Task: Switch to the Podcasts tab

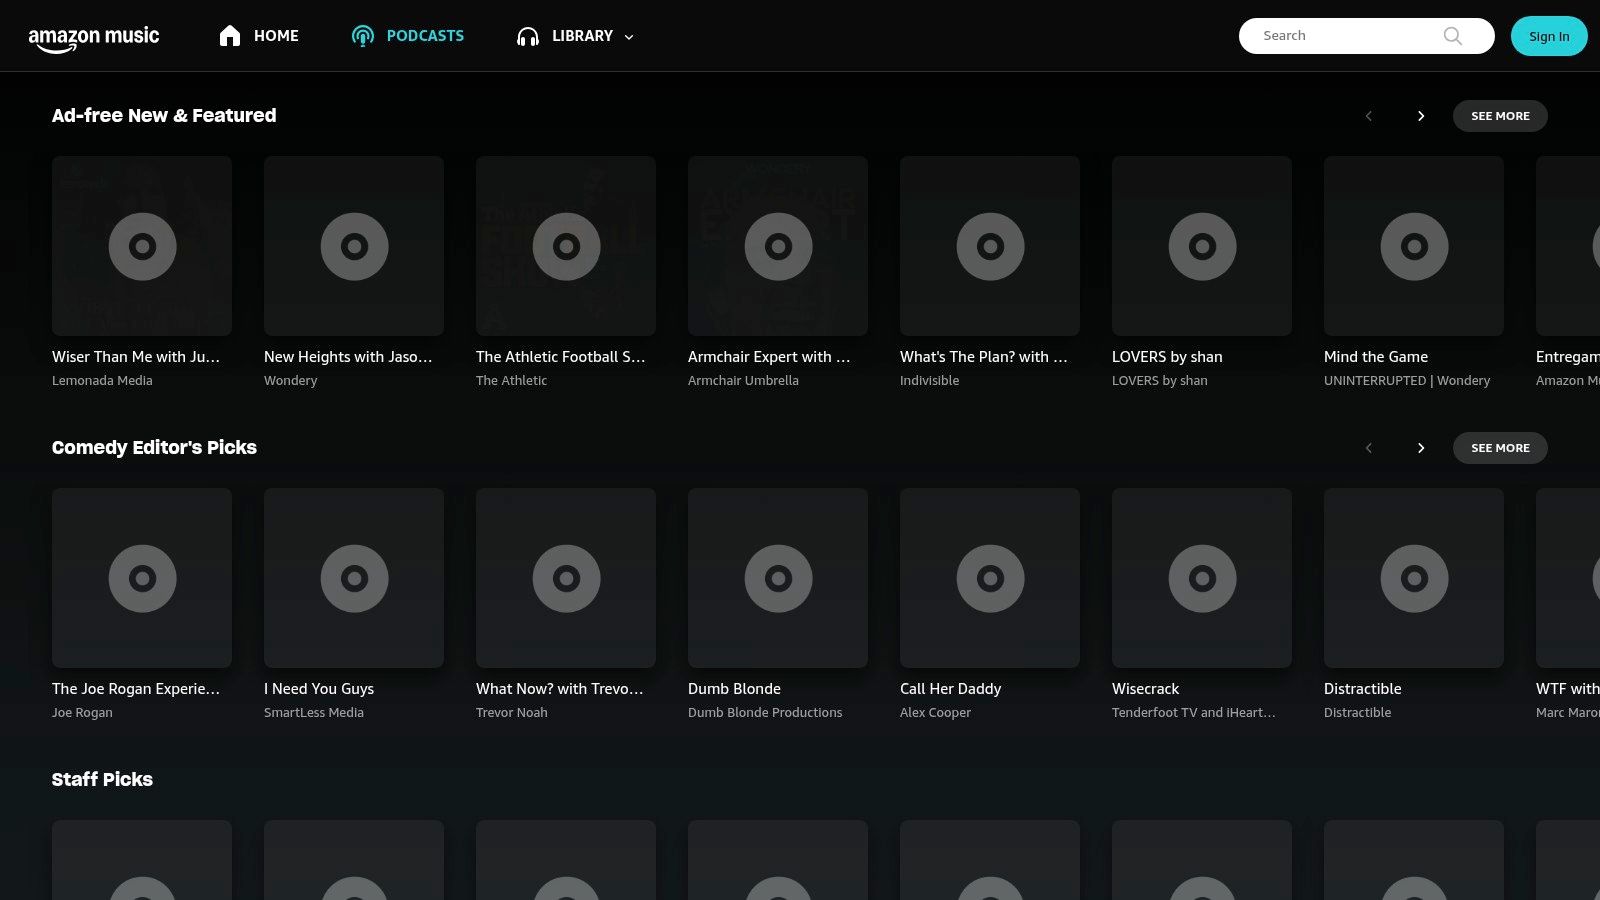Action: (x=425, y=35)
